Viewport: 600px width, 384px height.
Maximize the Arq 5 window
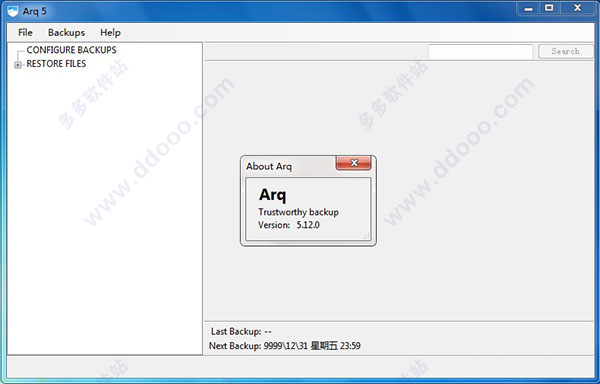click(x=549, y=8)
